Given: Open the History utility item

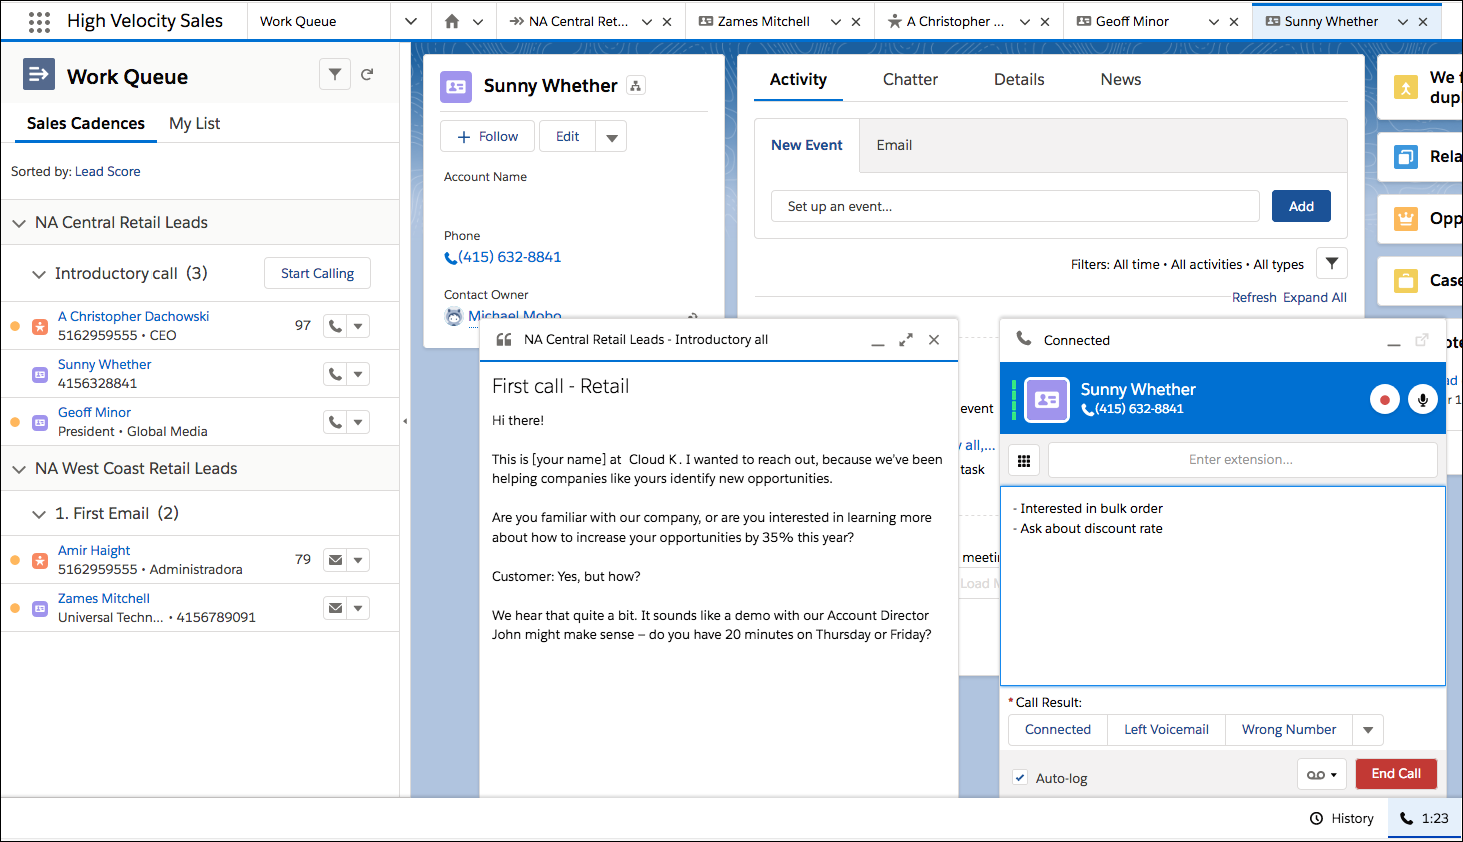Looking at the screenshot, I should 1342,818.
